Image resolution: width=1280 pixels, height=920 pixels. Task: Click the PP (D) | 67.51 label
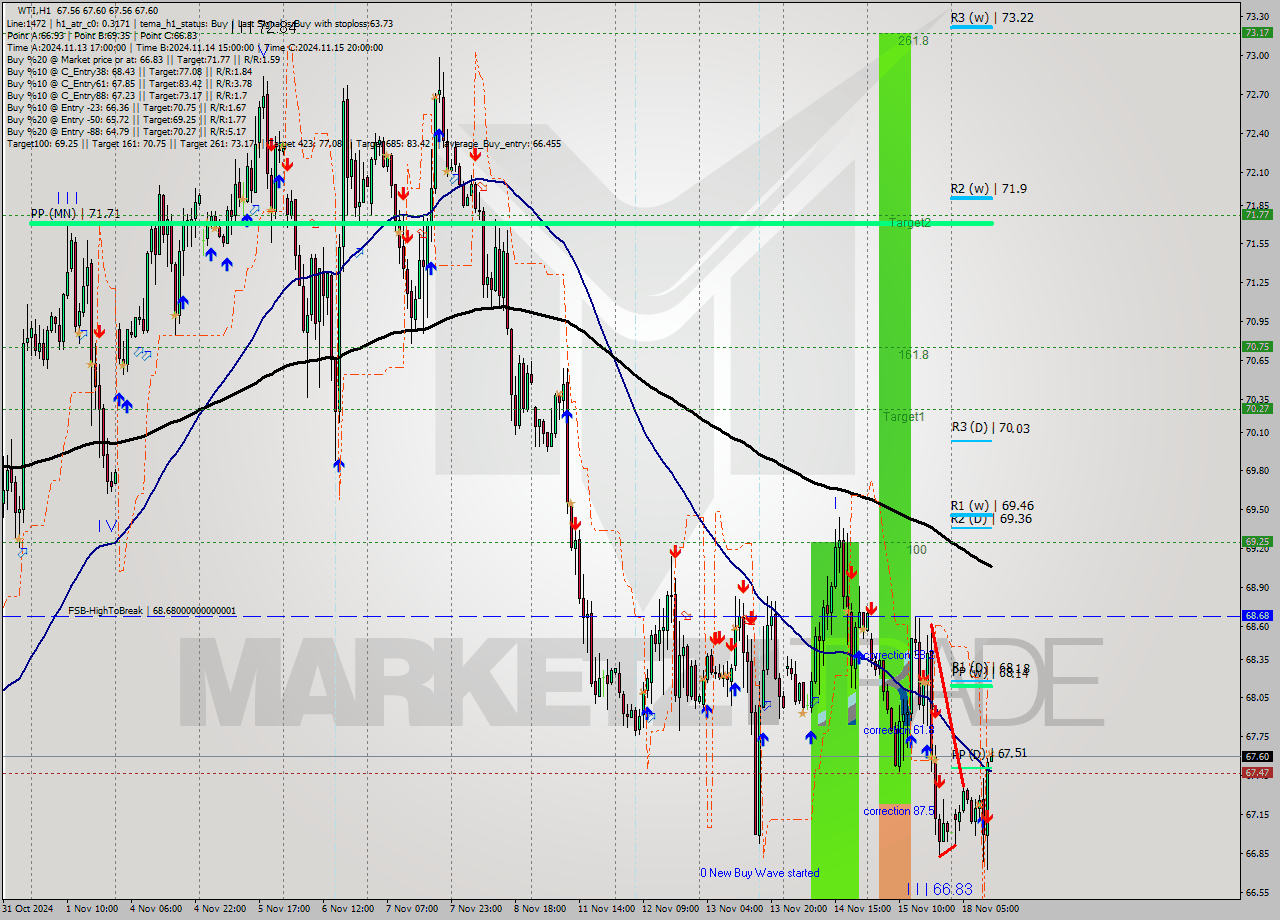[x=989, y=753]
